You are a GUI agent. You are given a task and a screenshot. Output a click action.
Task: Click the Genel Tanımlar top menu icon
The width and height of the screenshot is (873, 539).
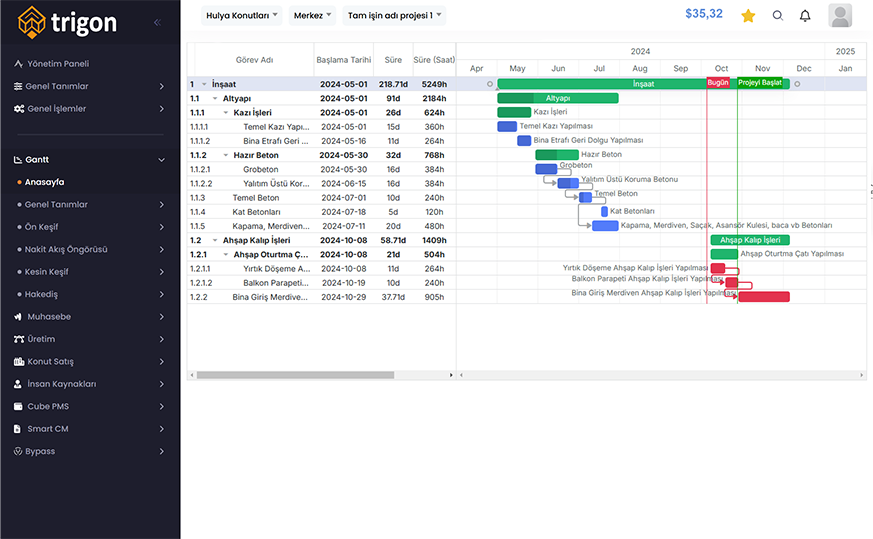18,86
